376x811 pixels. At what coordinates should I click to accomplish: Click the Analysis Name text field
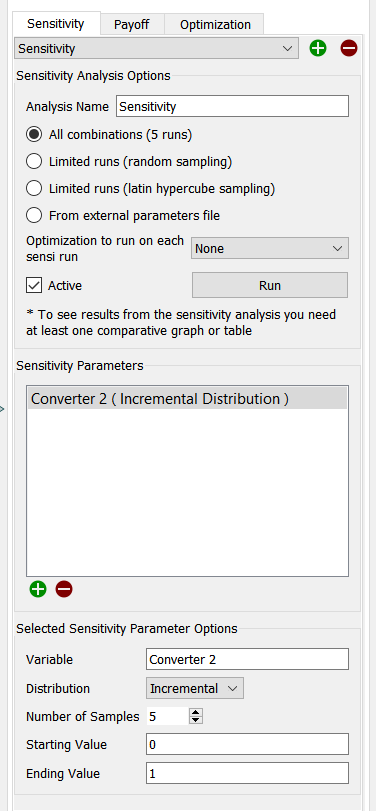pyautogui.click(x=232, y=107)
